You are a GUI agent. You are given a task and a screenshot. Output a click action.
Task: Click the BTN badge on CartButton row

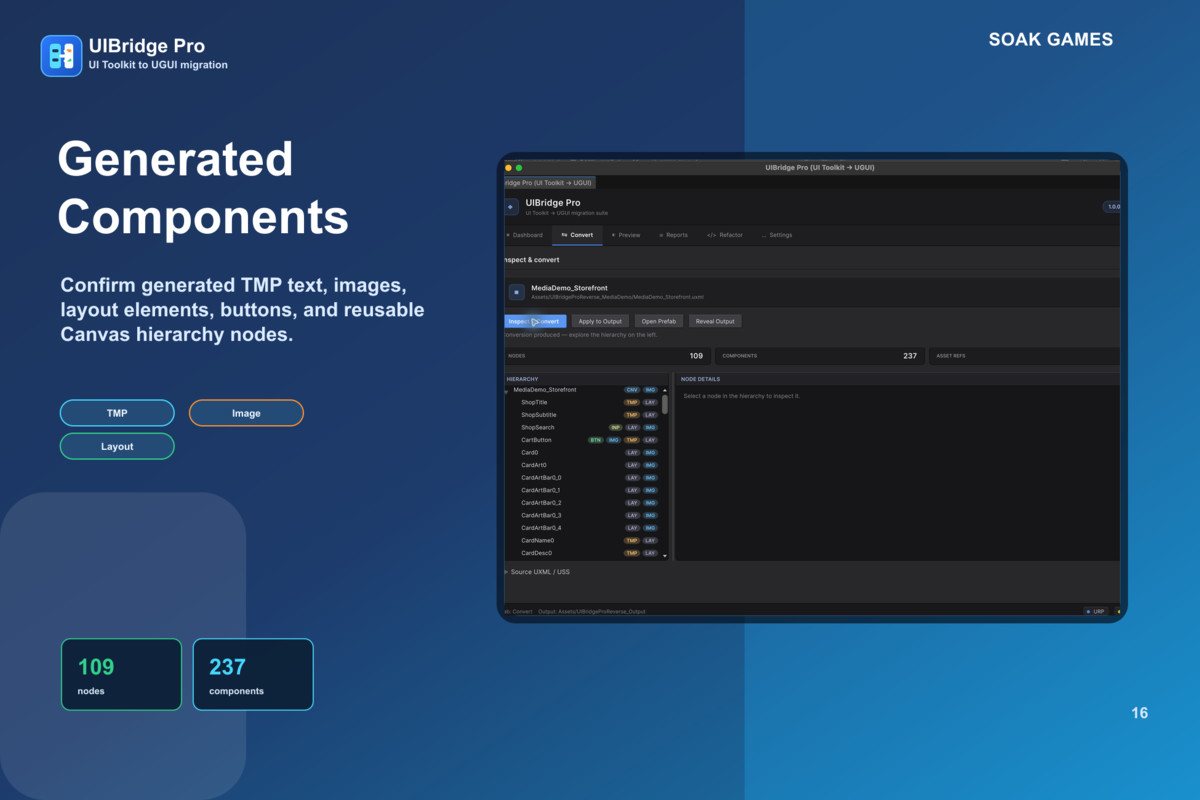coord(596,440)
